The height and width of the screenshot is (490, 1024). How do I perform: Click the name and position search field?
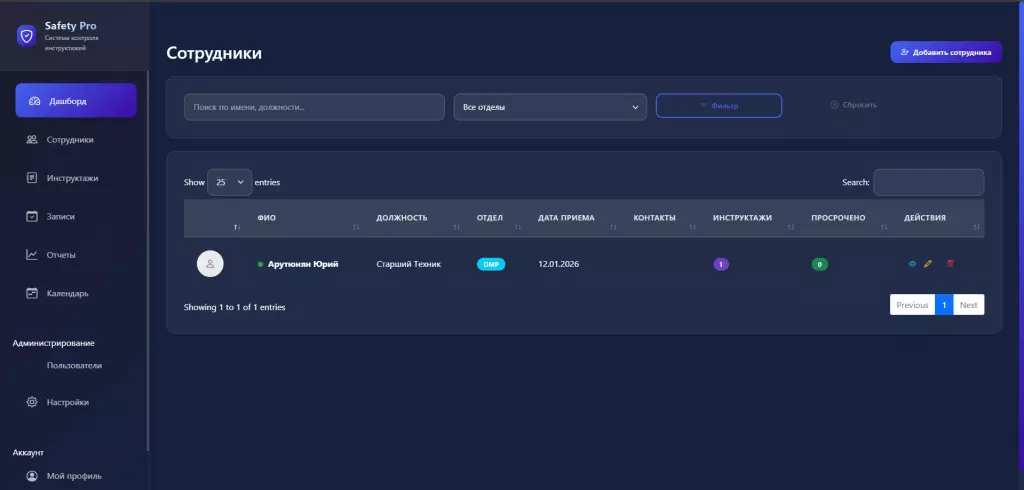tap(314, 107)
